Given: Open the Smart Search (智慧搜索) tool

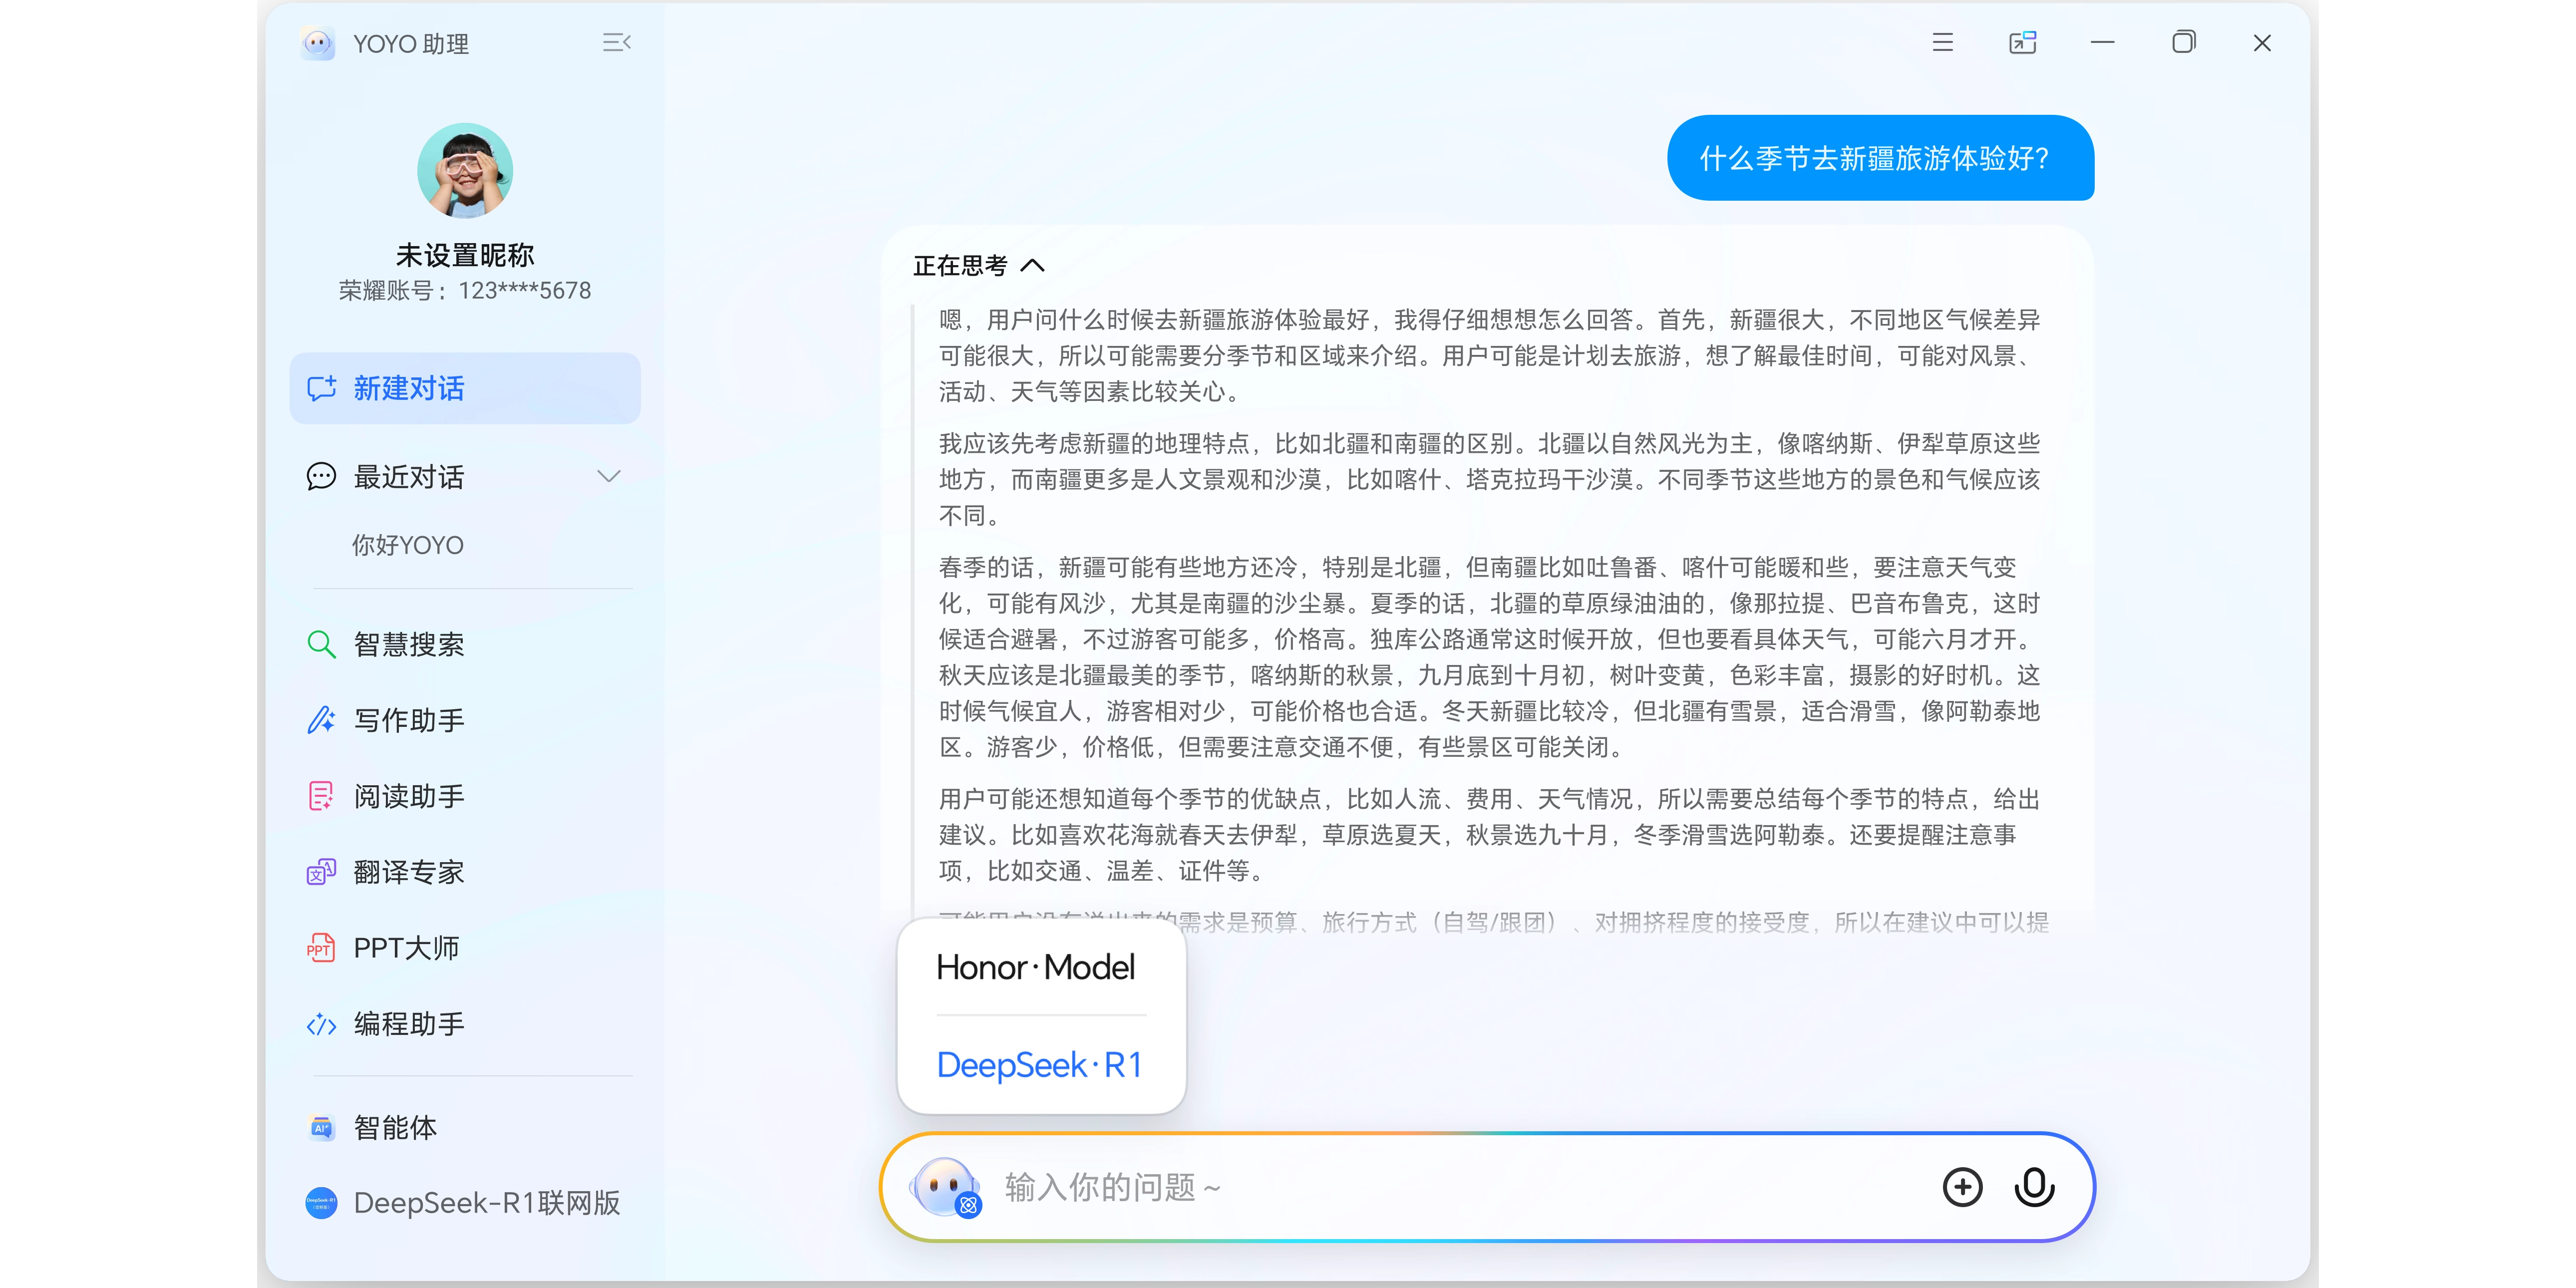Looking at the screenshot, I should point(408,644).
